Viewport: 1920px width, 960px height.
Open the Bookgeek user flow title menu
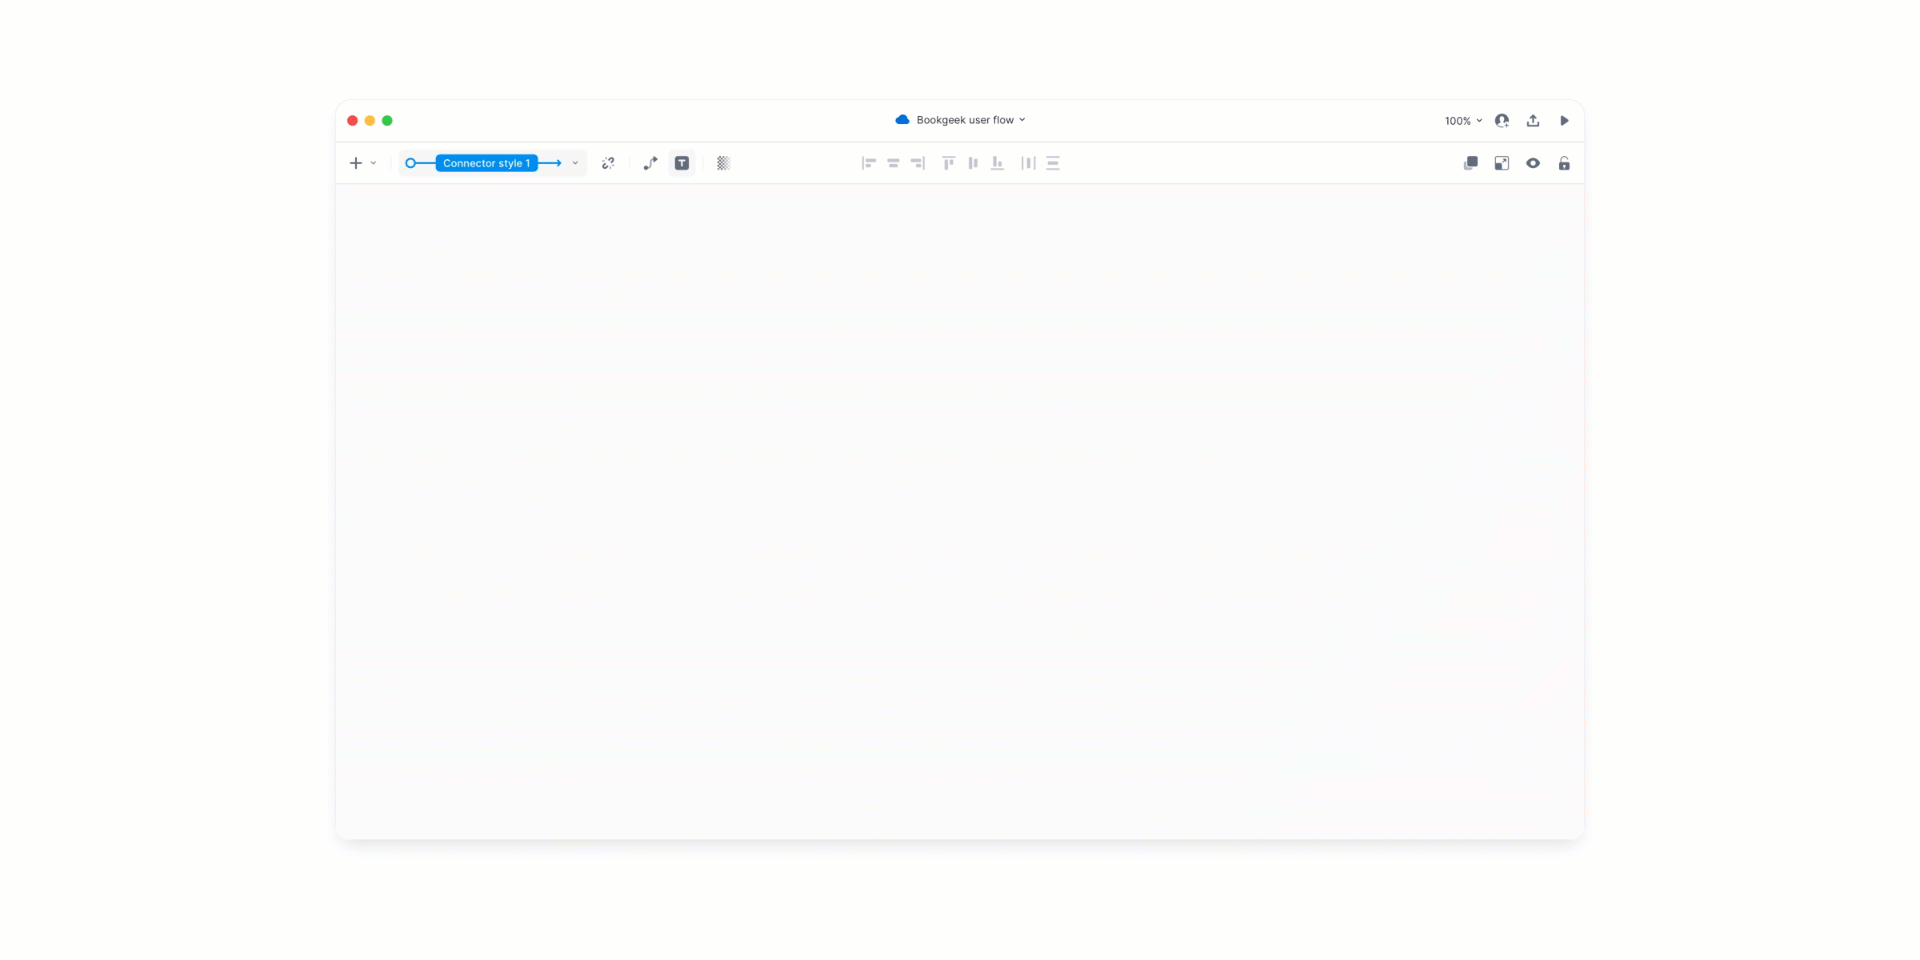click(x=971, y=120)
